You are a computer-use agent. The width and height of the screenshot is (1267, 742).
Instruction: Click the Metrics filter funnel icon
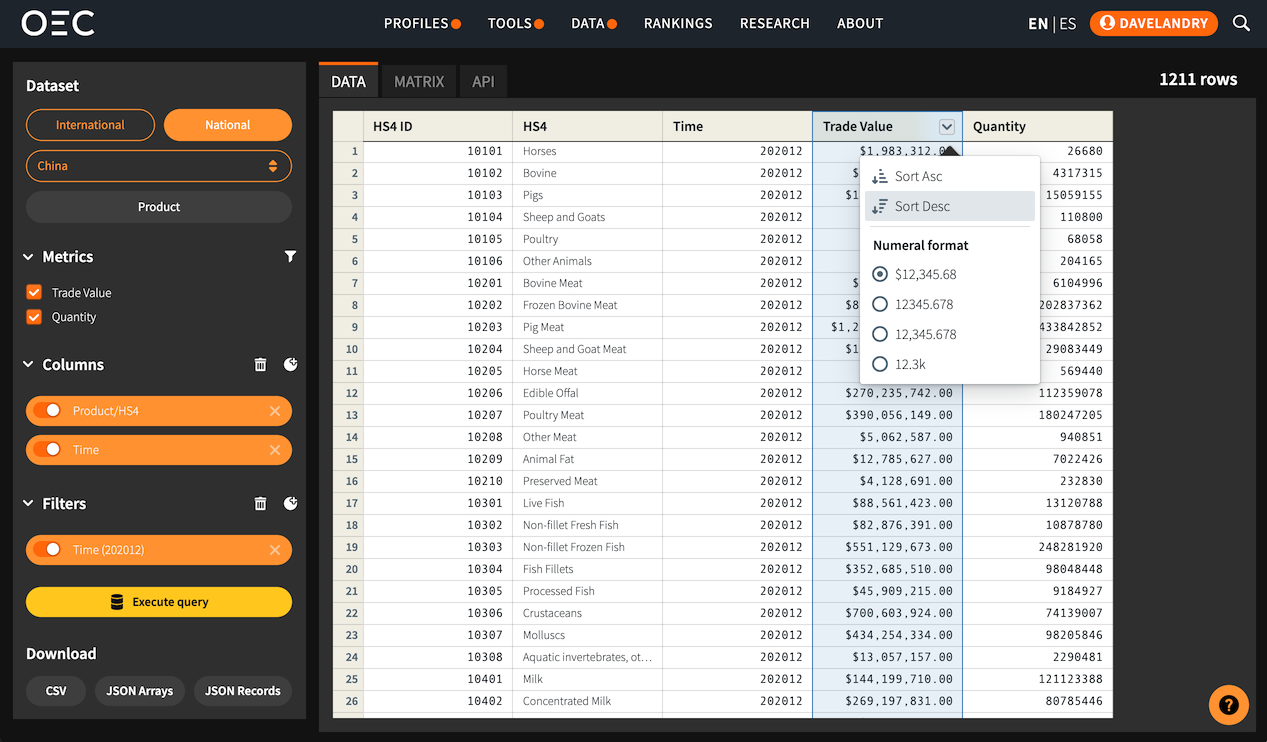click(290, 257)
